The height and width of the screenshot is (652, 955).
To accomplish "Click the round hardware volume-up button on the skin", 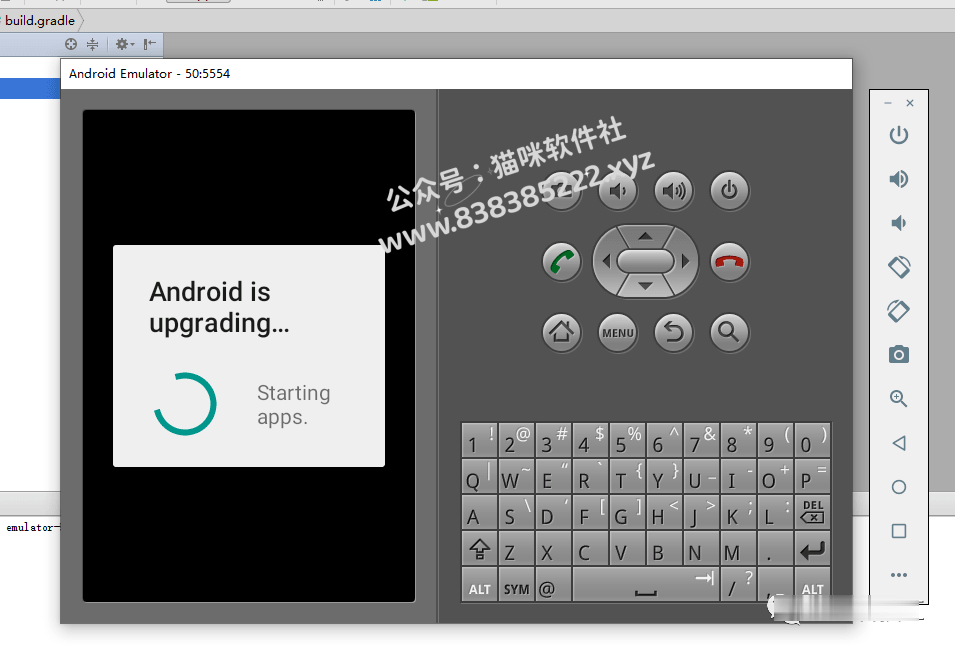I will coord(674,191).
